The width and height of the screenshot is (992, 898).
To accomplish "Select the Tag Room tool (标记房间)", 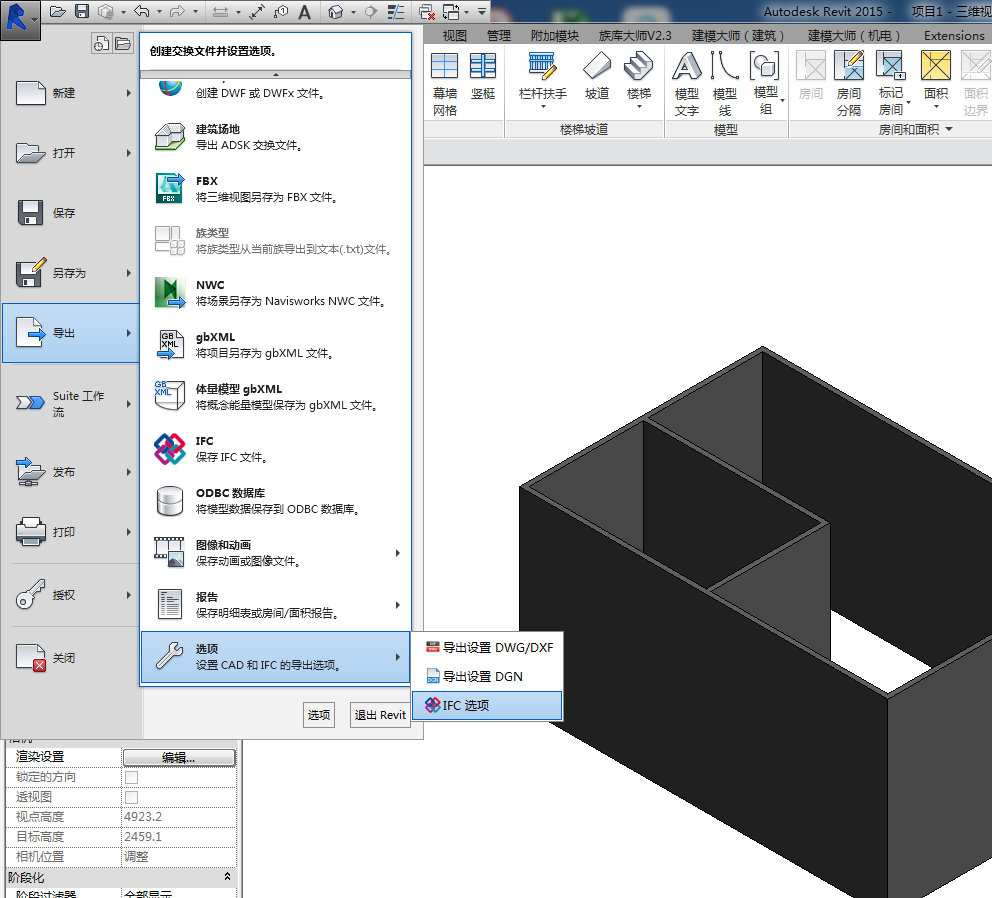I will (x=891, y=85).
